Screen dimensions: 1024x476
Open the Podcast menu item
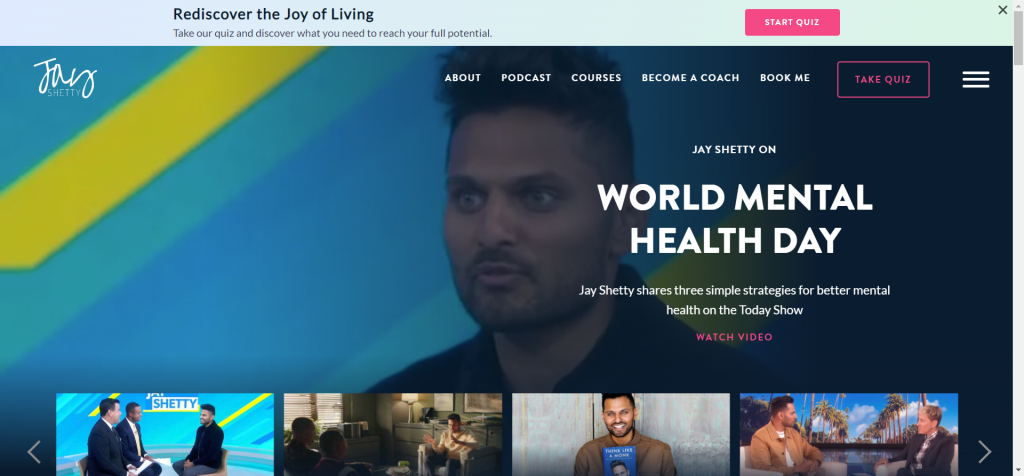pyautogui.click(x=526, y=78)
